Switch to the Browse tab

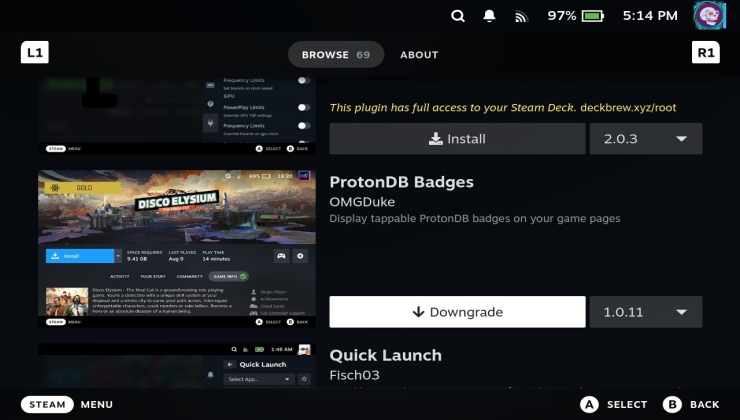[336, 54]
